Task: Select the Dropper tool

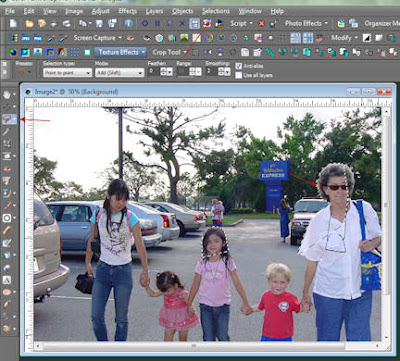Action: (x=7, y=132)
